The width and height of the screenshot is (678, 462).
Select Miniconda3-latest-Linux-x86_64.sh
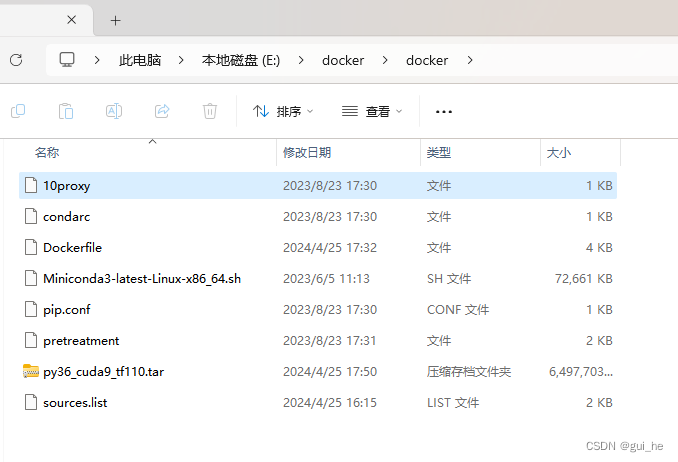coord(142,279)
